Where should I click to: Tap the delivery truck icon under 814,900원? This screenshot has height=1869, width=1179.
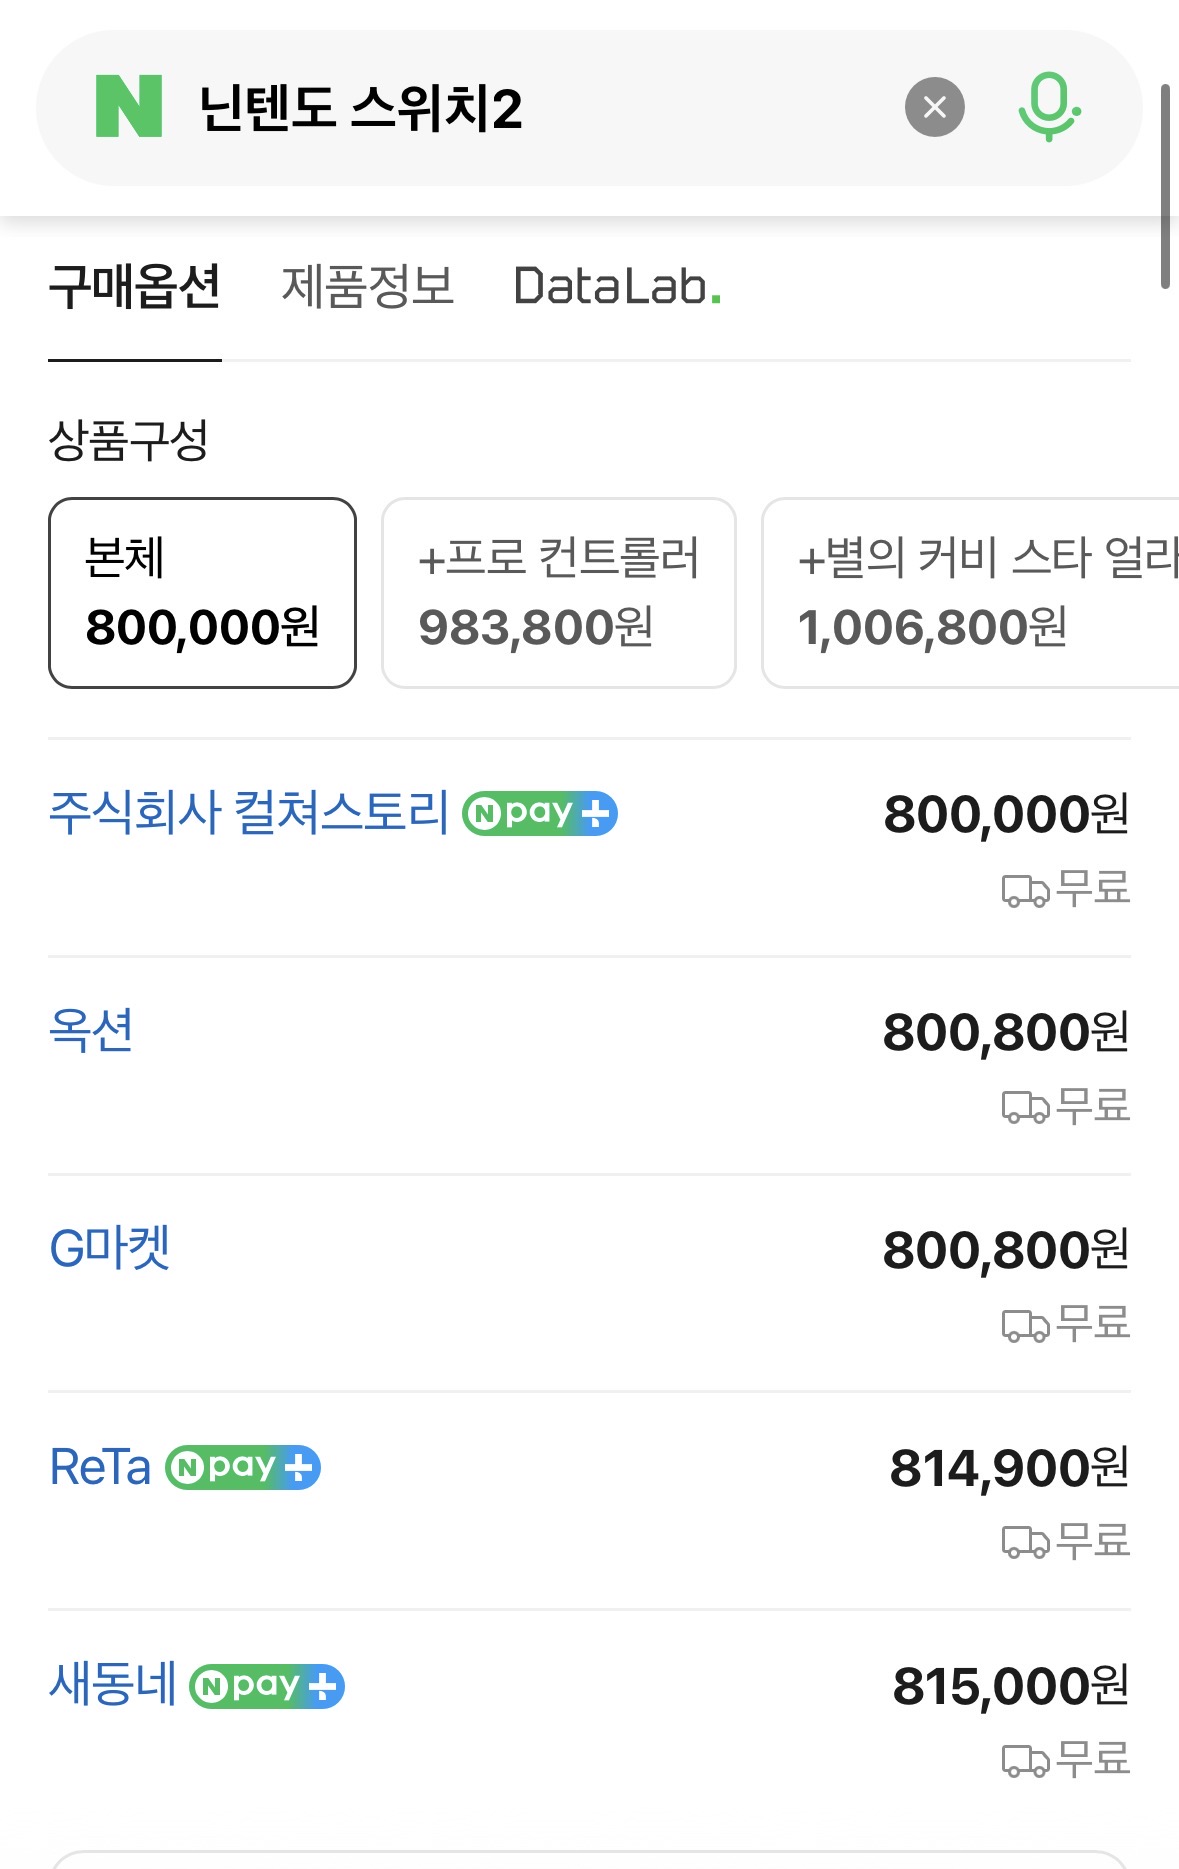click(x=1025, y=1542)
